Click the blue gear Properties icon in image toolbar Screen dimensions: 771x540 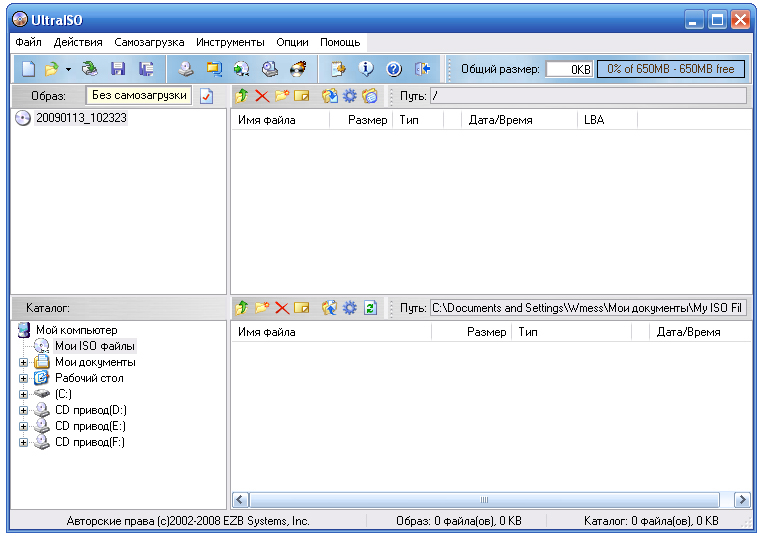pyautogui.click(x=349, y=95)
